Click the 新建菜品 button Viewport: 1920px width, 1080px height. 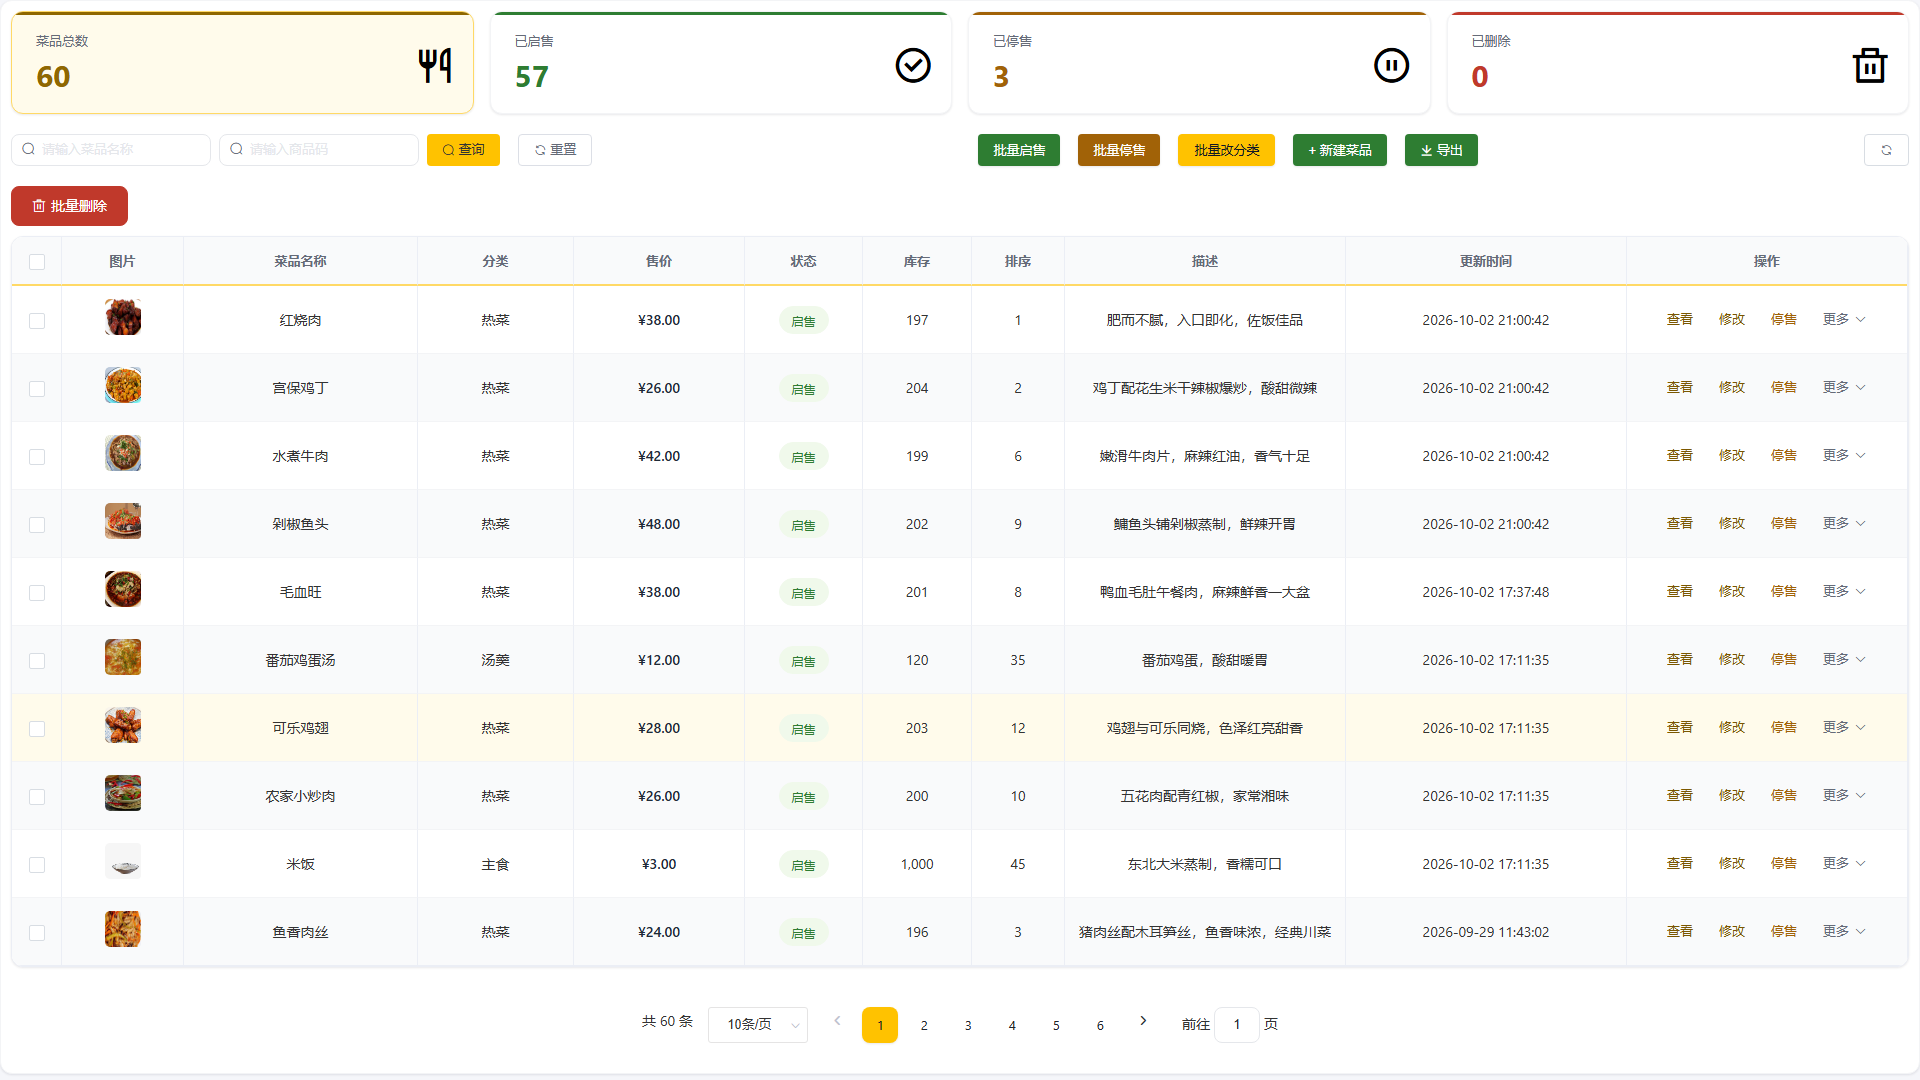tap(1340, 150)
